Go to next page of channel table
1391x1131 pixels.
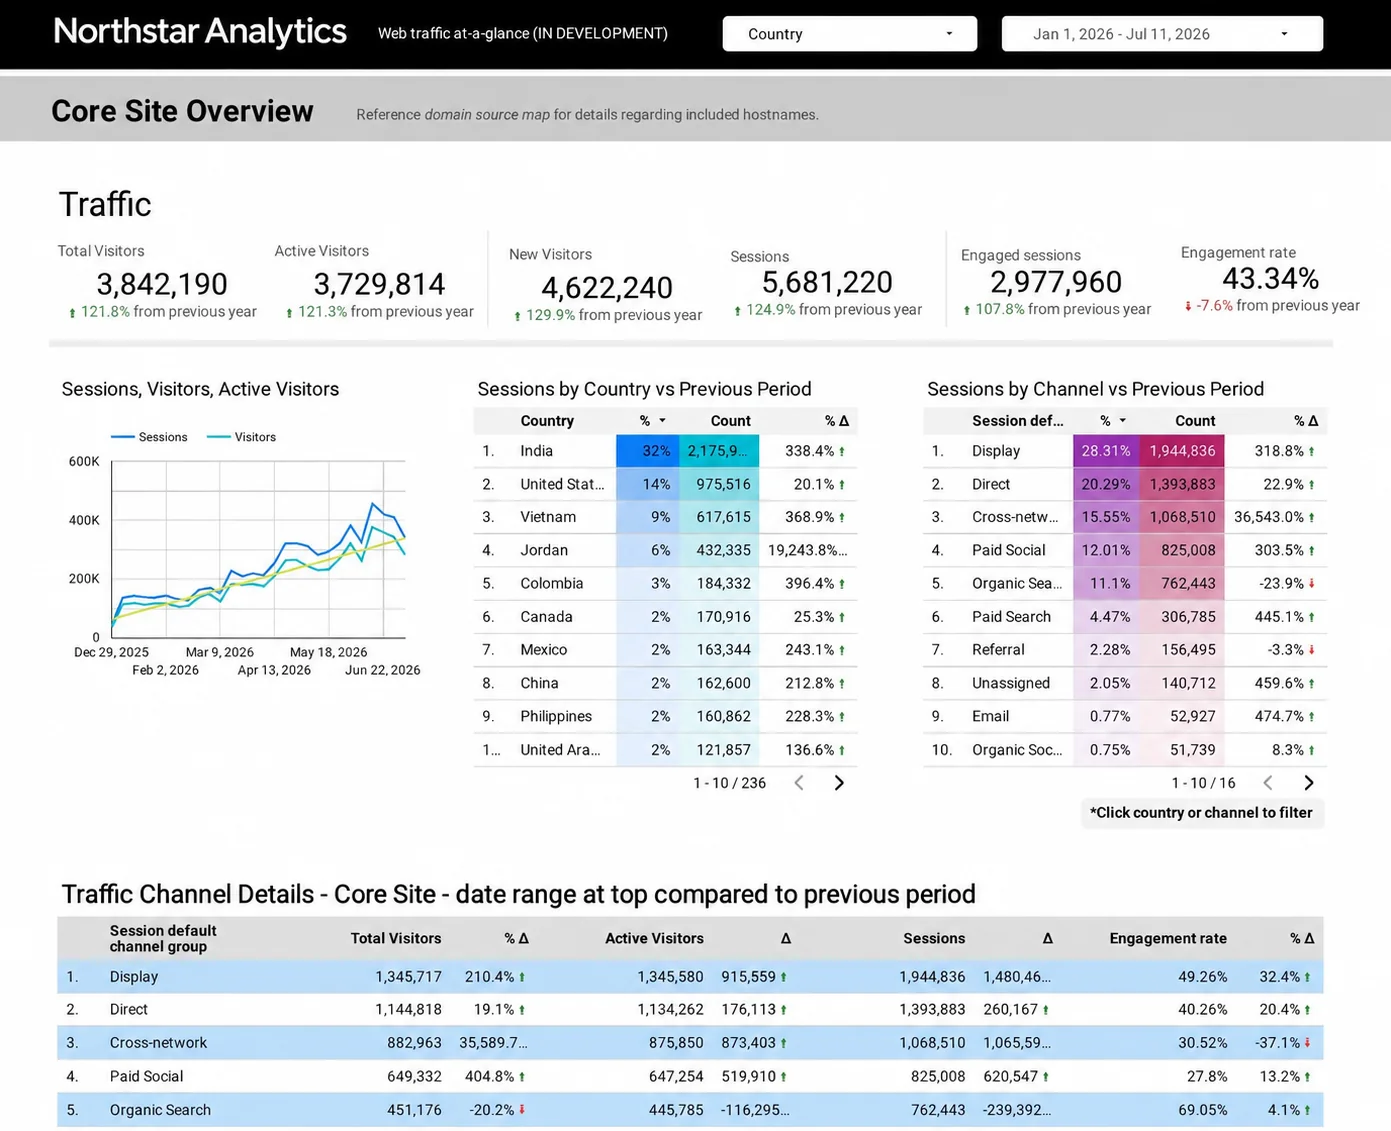point(1308,783)
